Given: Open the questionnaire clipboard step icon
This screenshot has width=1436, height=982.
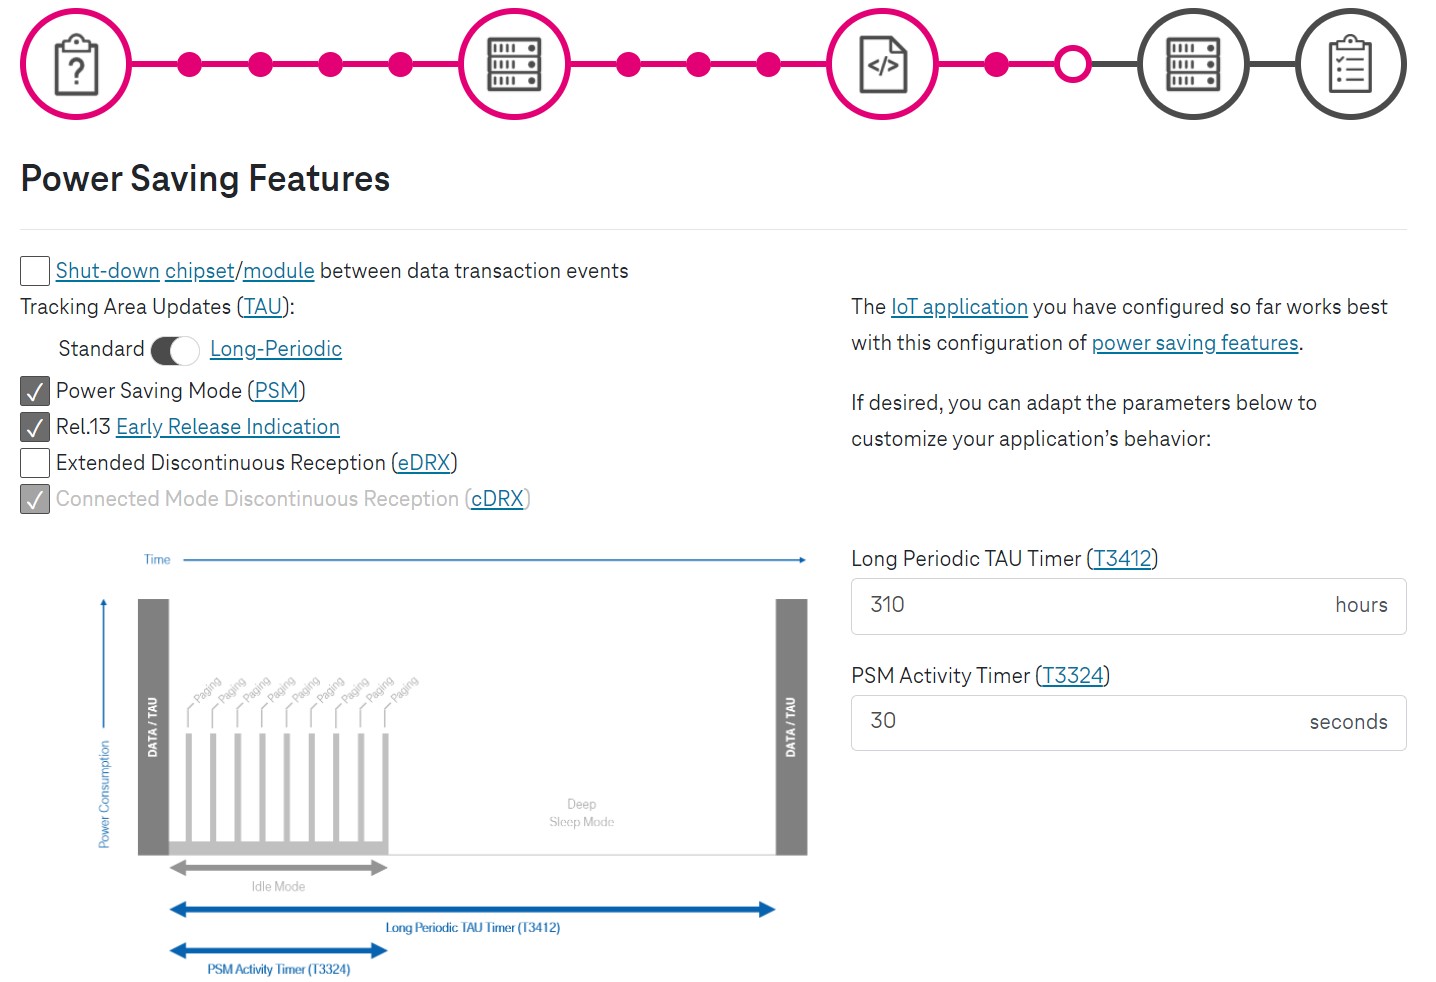Looking at the screenshot, I should tap(76, 65).
